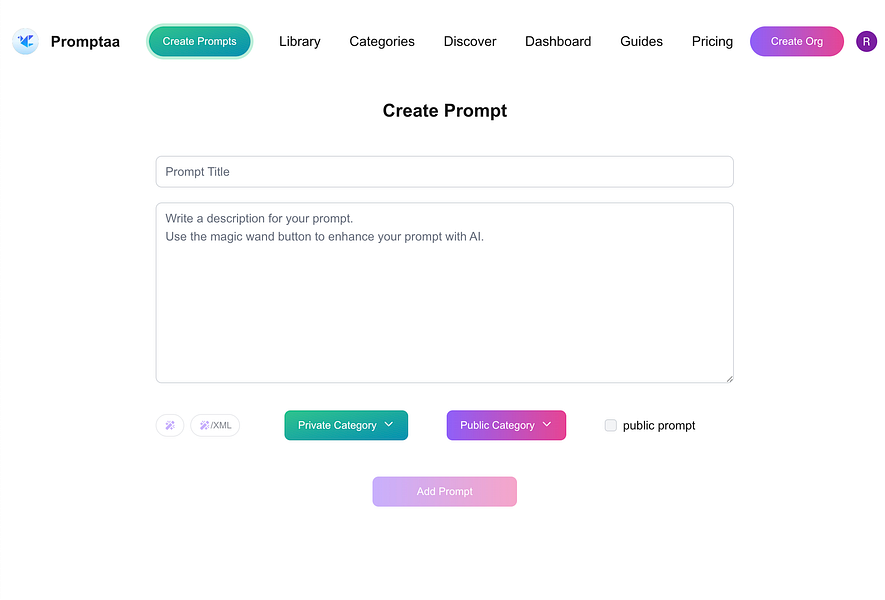The width and height of the screenshot is (885, 600).
Task: Click the Create Org button
Action: [797, 41]
